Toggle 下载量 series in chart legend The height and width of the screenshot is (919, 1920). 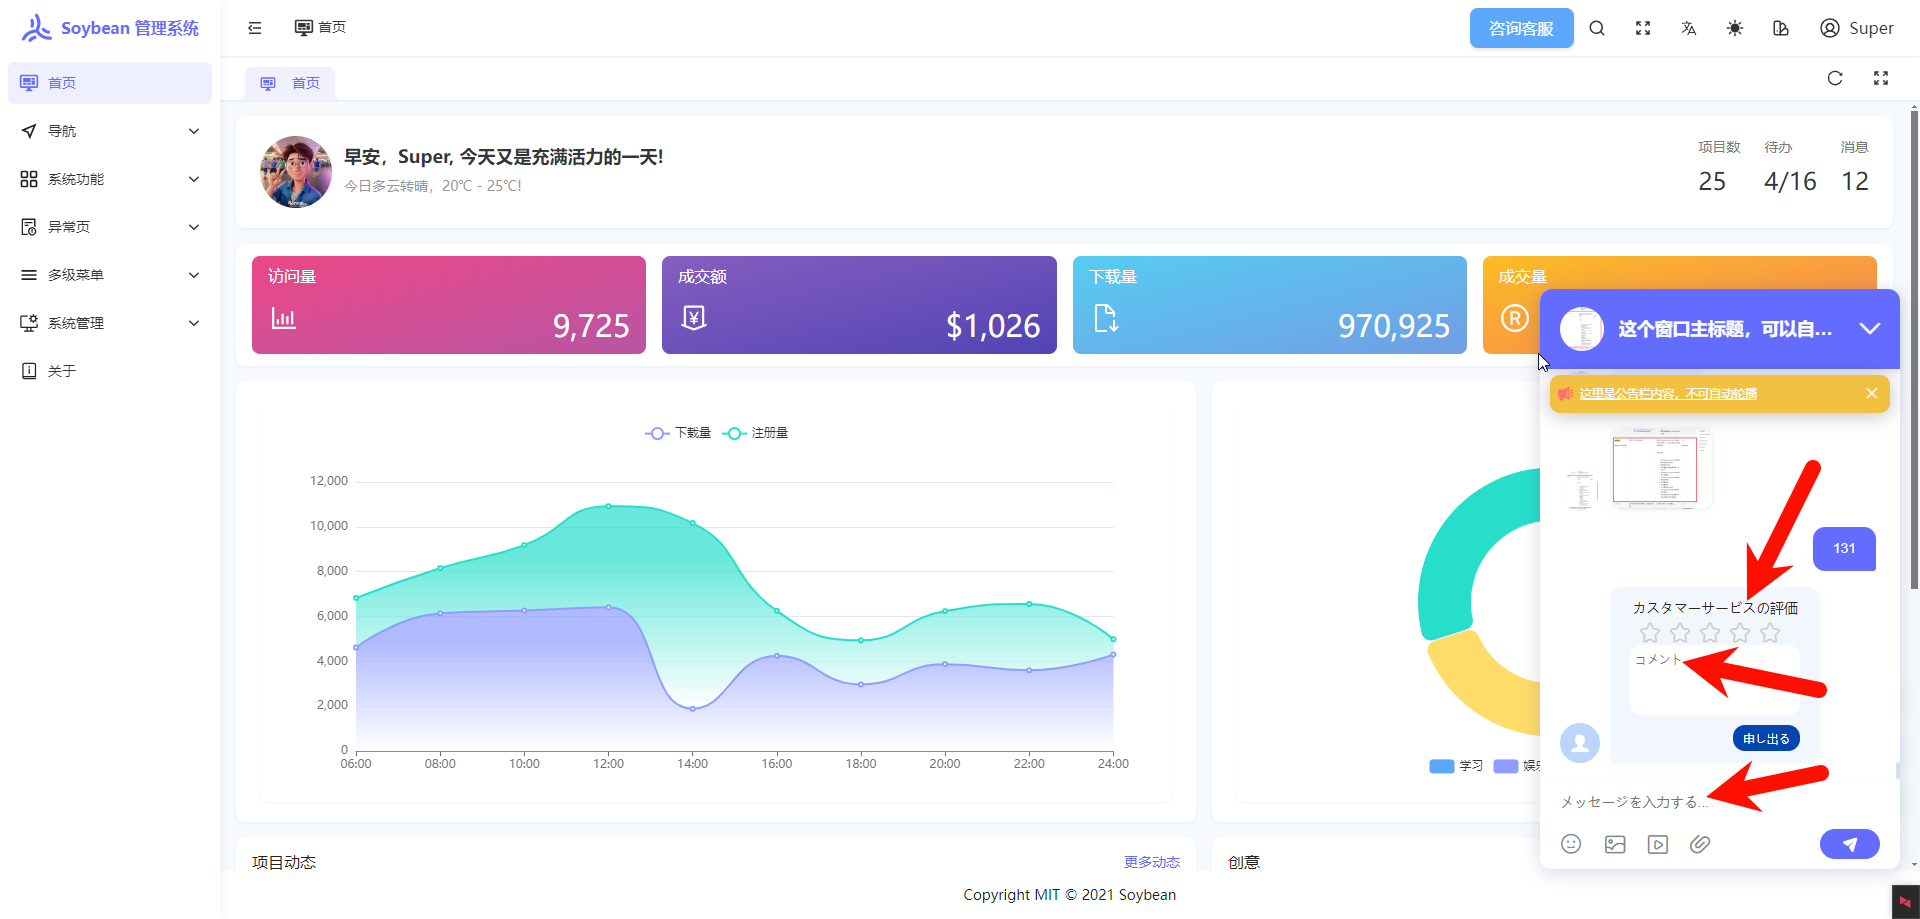click(x=679, y=433)
